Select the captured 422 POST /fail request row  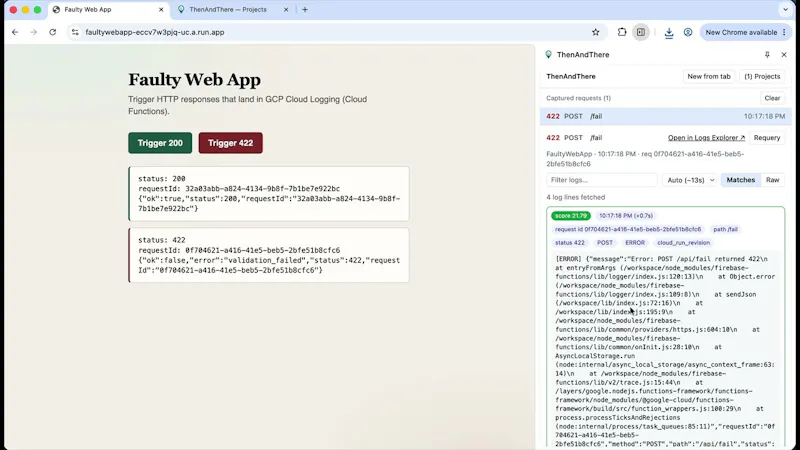(x=665, y=116)
